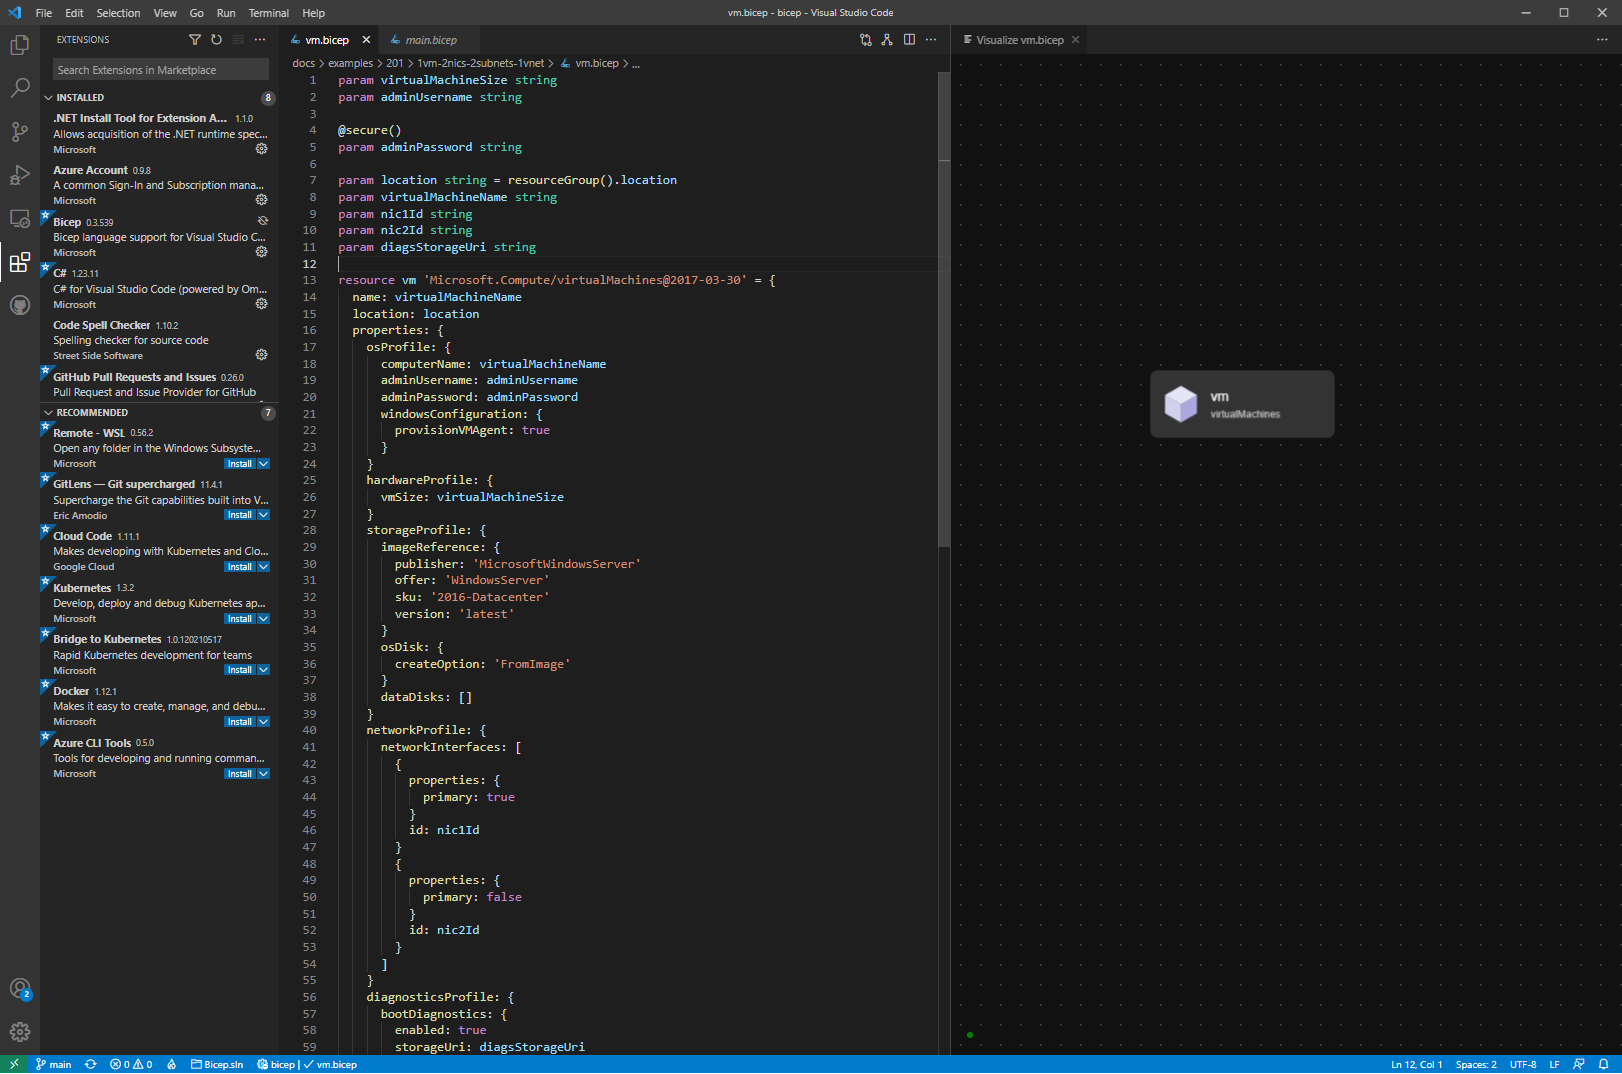Install the Cloud Code extension
This screenshot has height=1074, width=1622.
[x=240, y=567]
